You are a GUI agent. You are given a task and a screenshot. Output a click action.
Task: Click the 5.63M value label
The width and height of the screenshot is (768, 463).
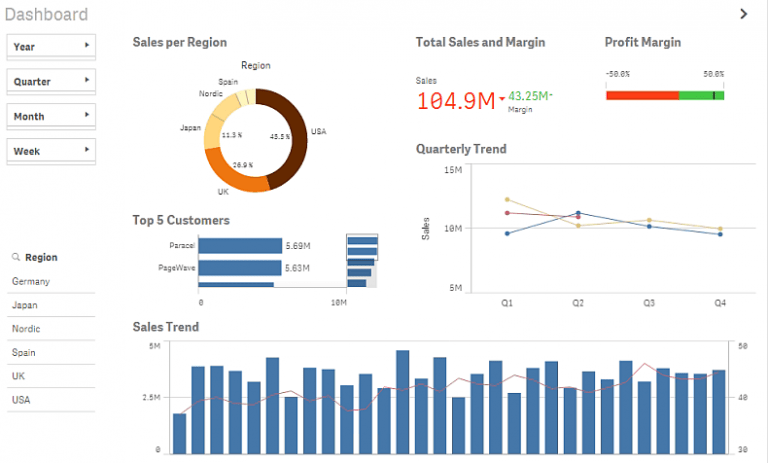[297, 268]
